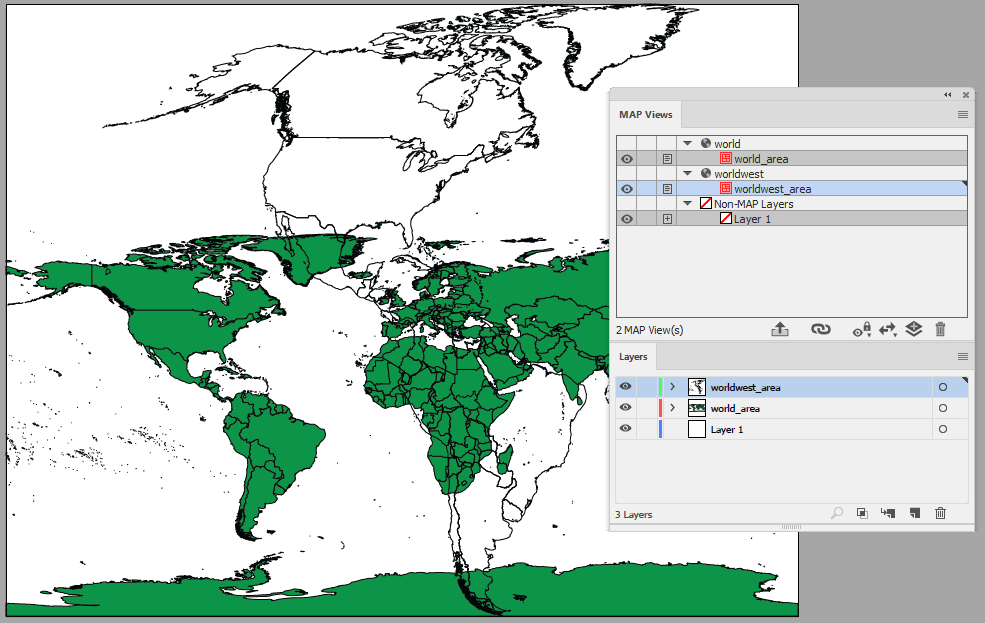Create a new layer using the Layers panel icon
The image size is (985, 623).
pos(913,513)
